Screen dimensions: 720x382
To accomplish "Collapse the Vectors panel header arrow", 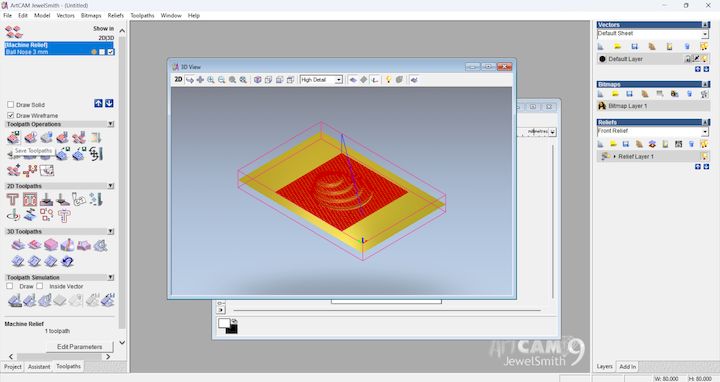I will [x=706, y=25].
